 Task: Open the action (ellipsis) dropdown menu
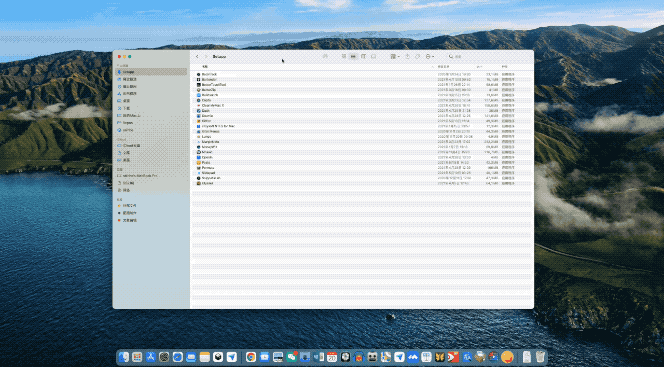coord(429,56)
